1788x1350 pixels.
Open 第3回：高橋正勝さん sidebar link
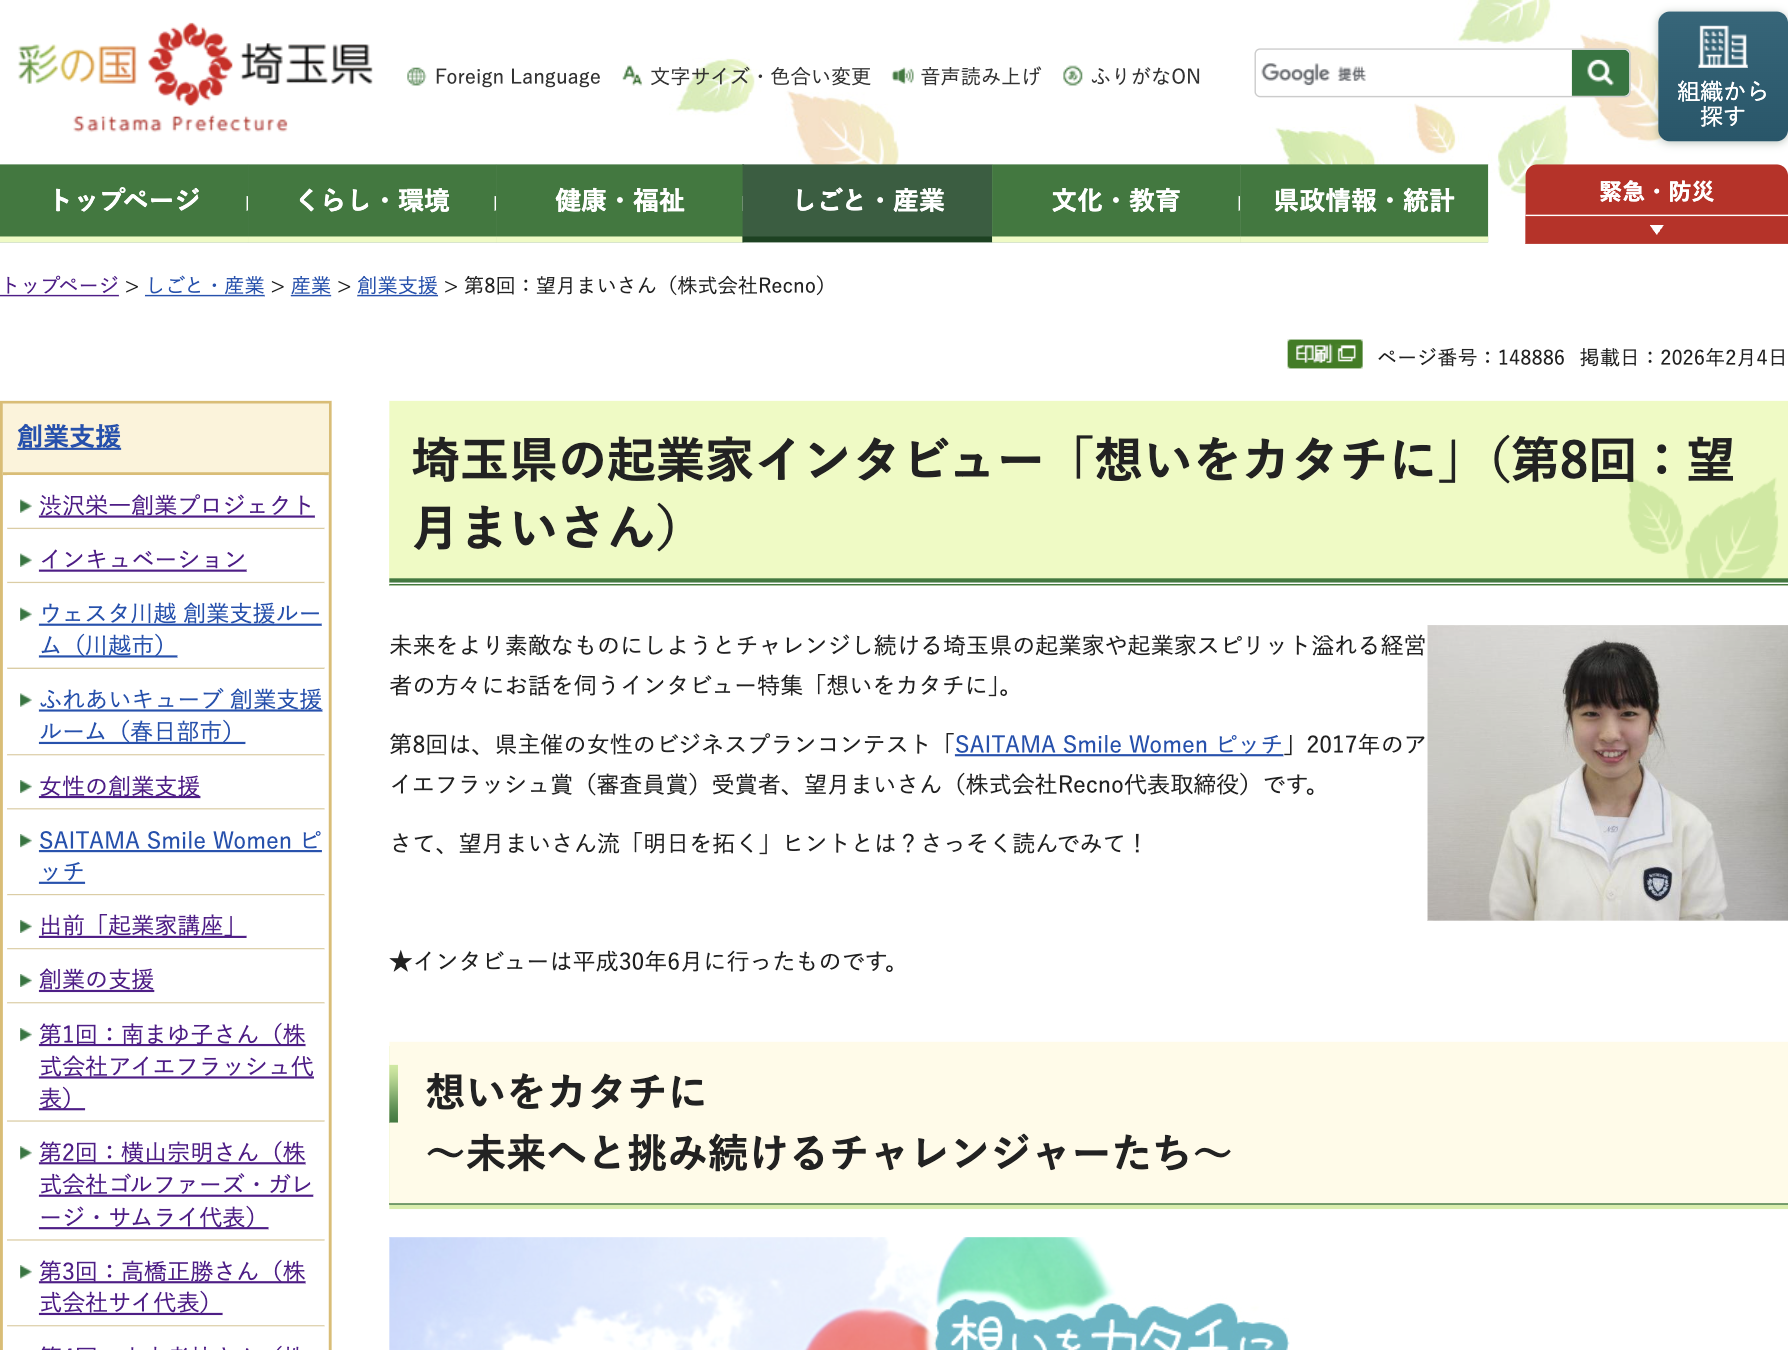(x=172, y=1287)
